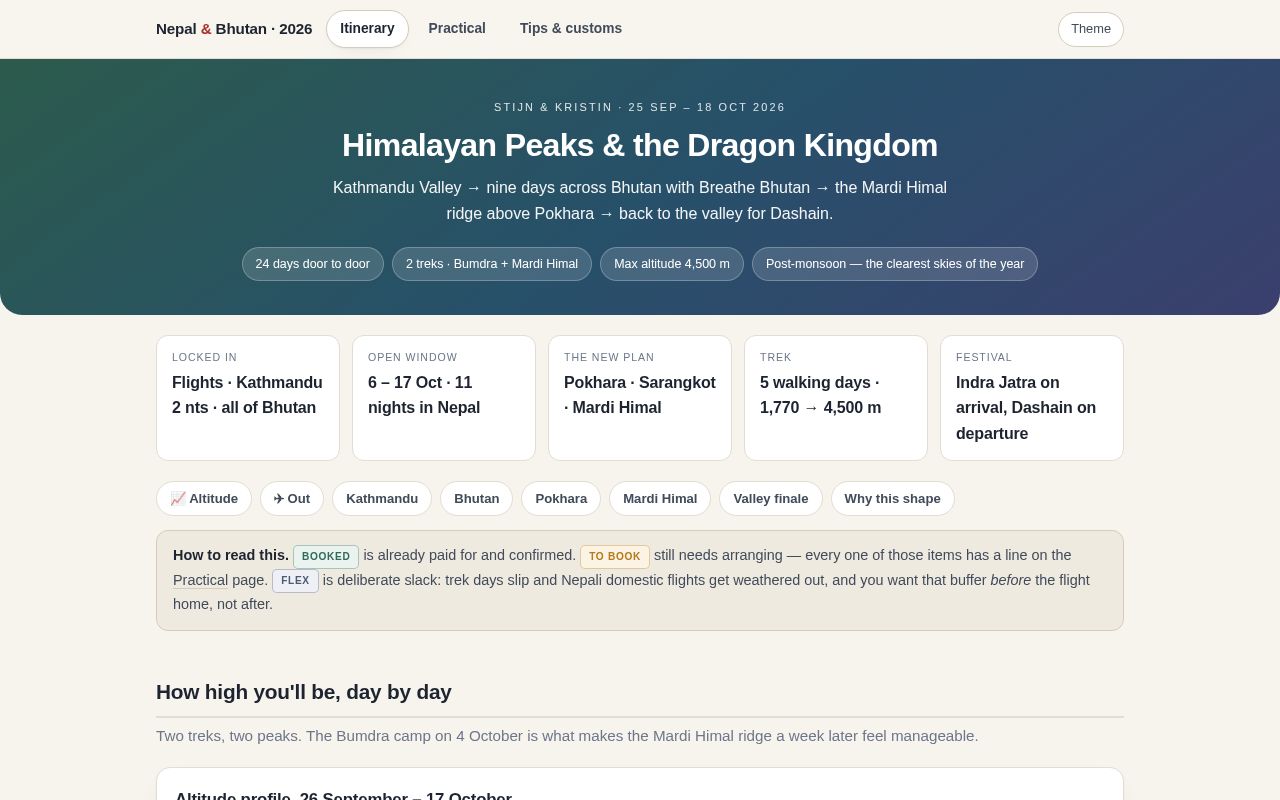Click the TO BOOK status badge
Screen dimensions: 1280x800
615,557
